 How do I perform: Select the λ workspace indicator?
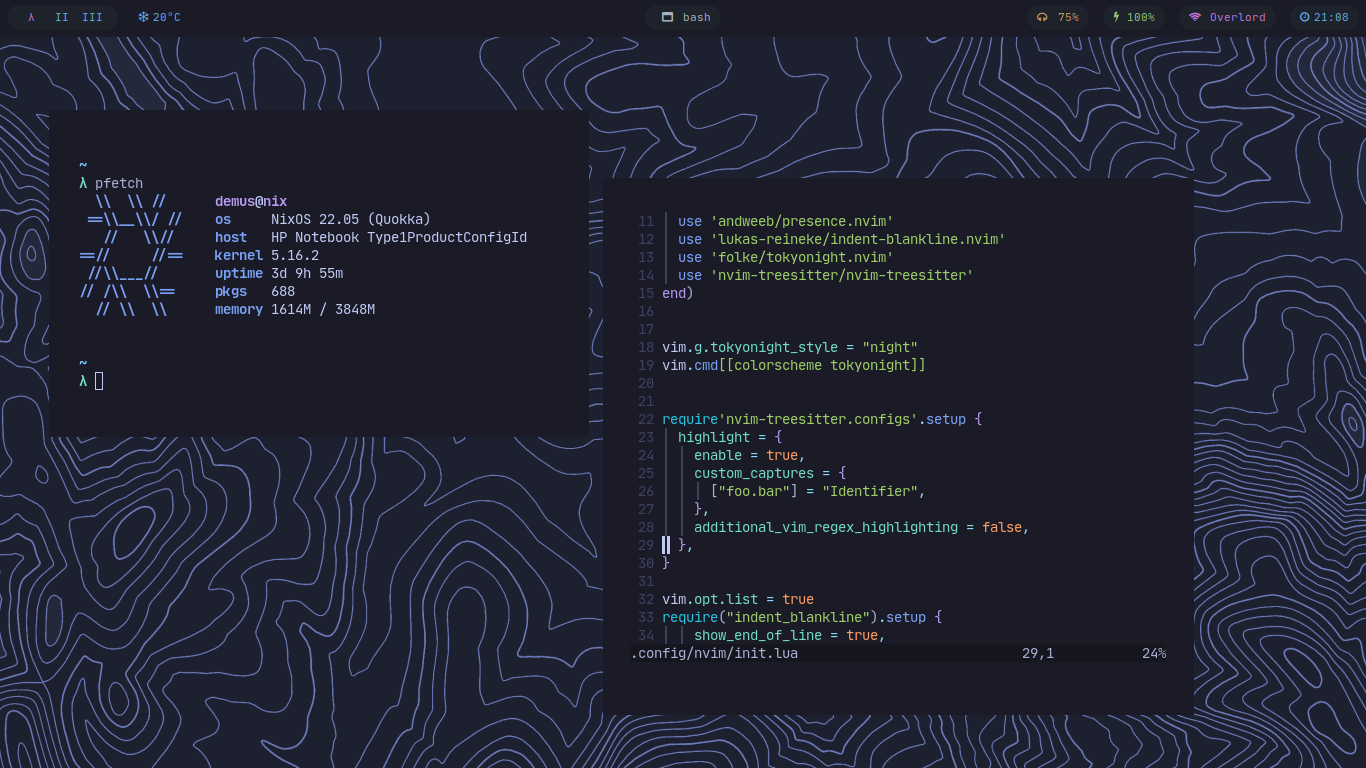point(29,17)
